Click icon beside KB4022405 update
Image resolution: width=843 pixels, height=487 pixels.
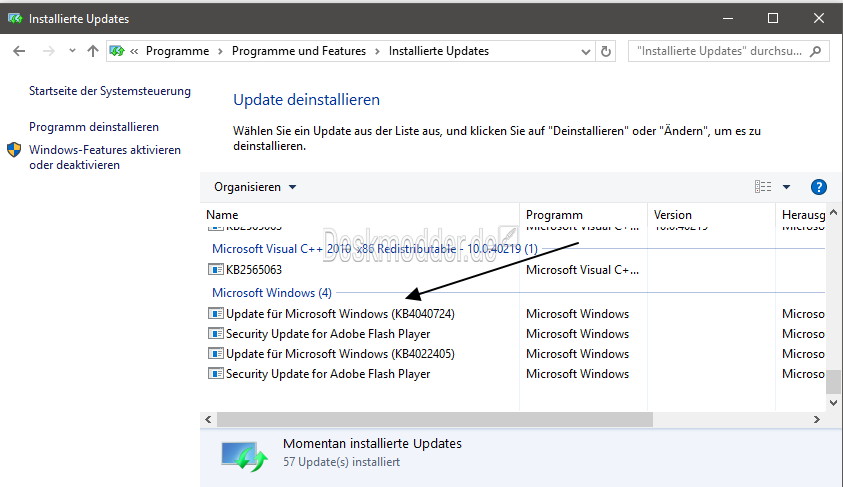pos(216,354)
